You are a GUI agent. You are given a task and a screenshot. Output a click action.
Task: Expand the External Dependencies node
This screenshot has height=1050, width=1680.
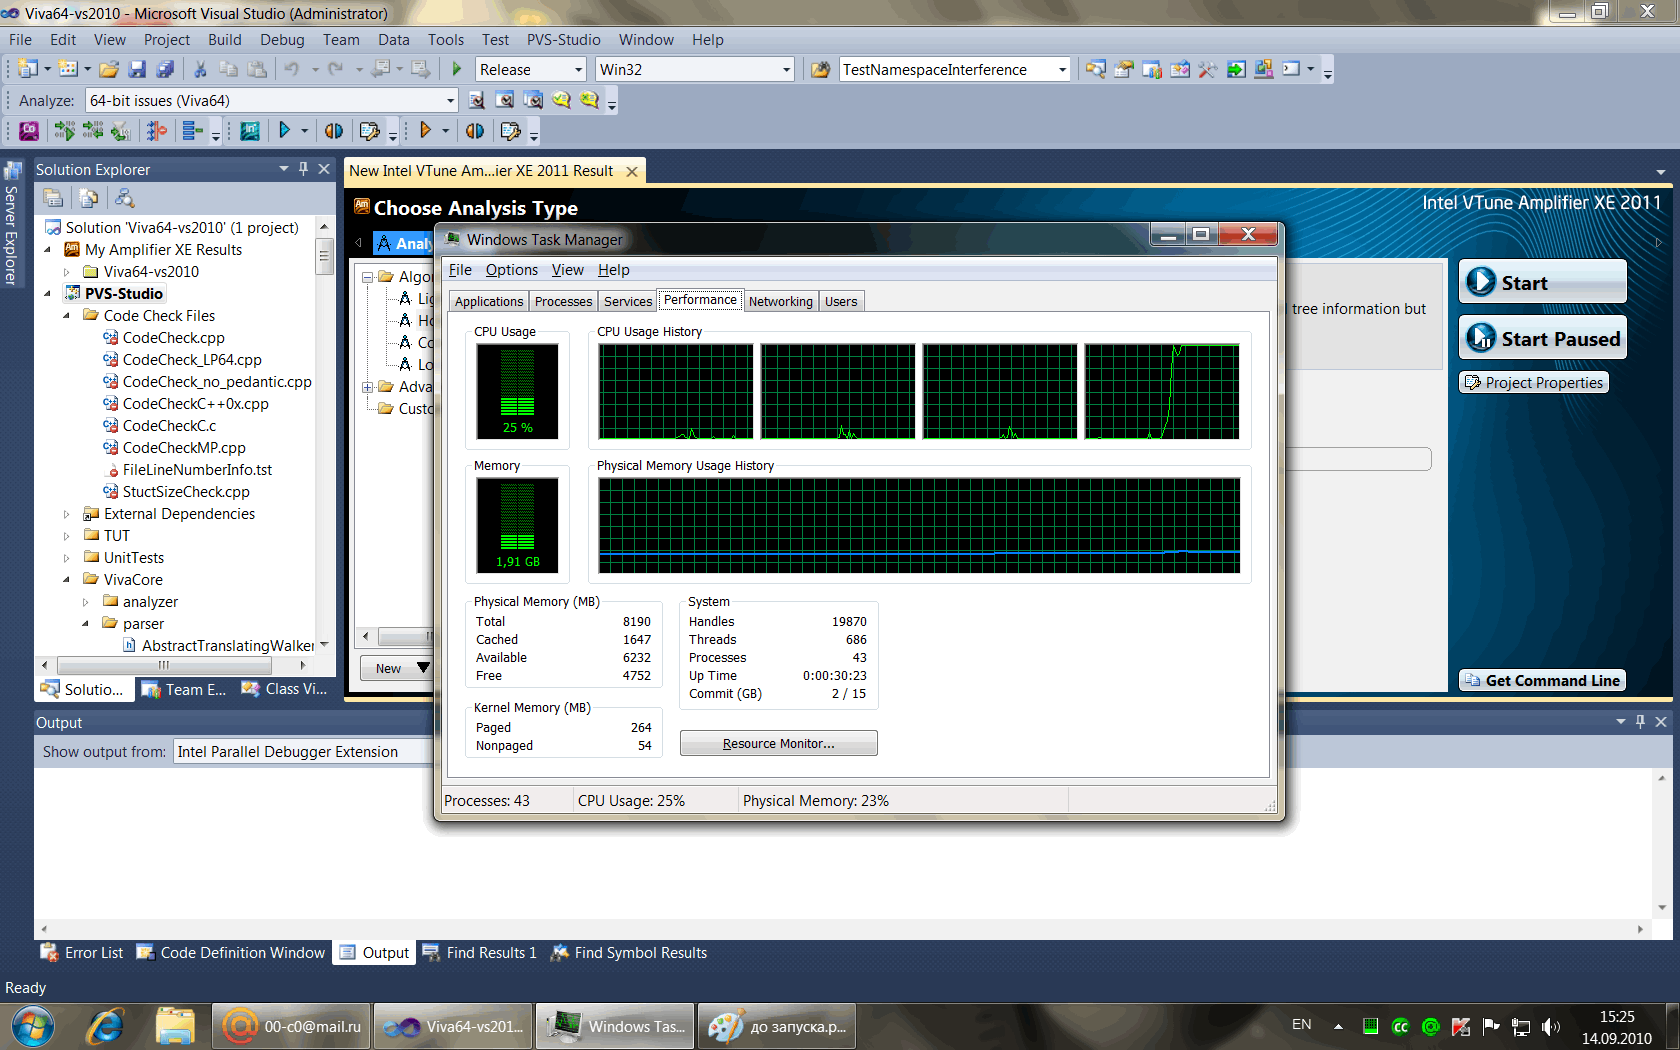[x=67, y=514]
